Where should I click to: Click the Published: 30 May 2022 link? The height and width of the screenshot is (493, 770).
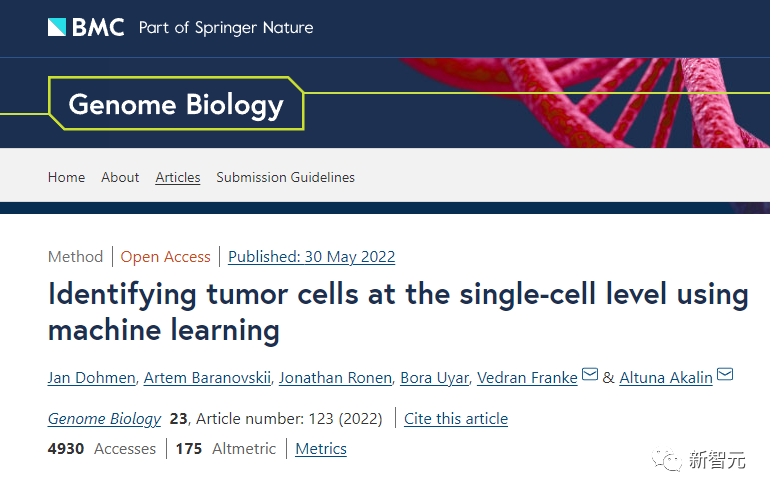311,257
